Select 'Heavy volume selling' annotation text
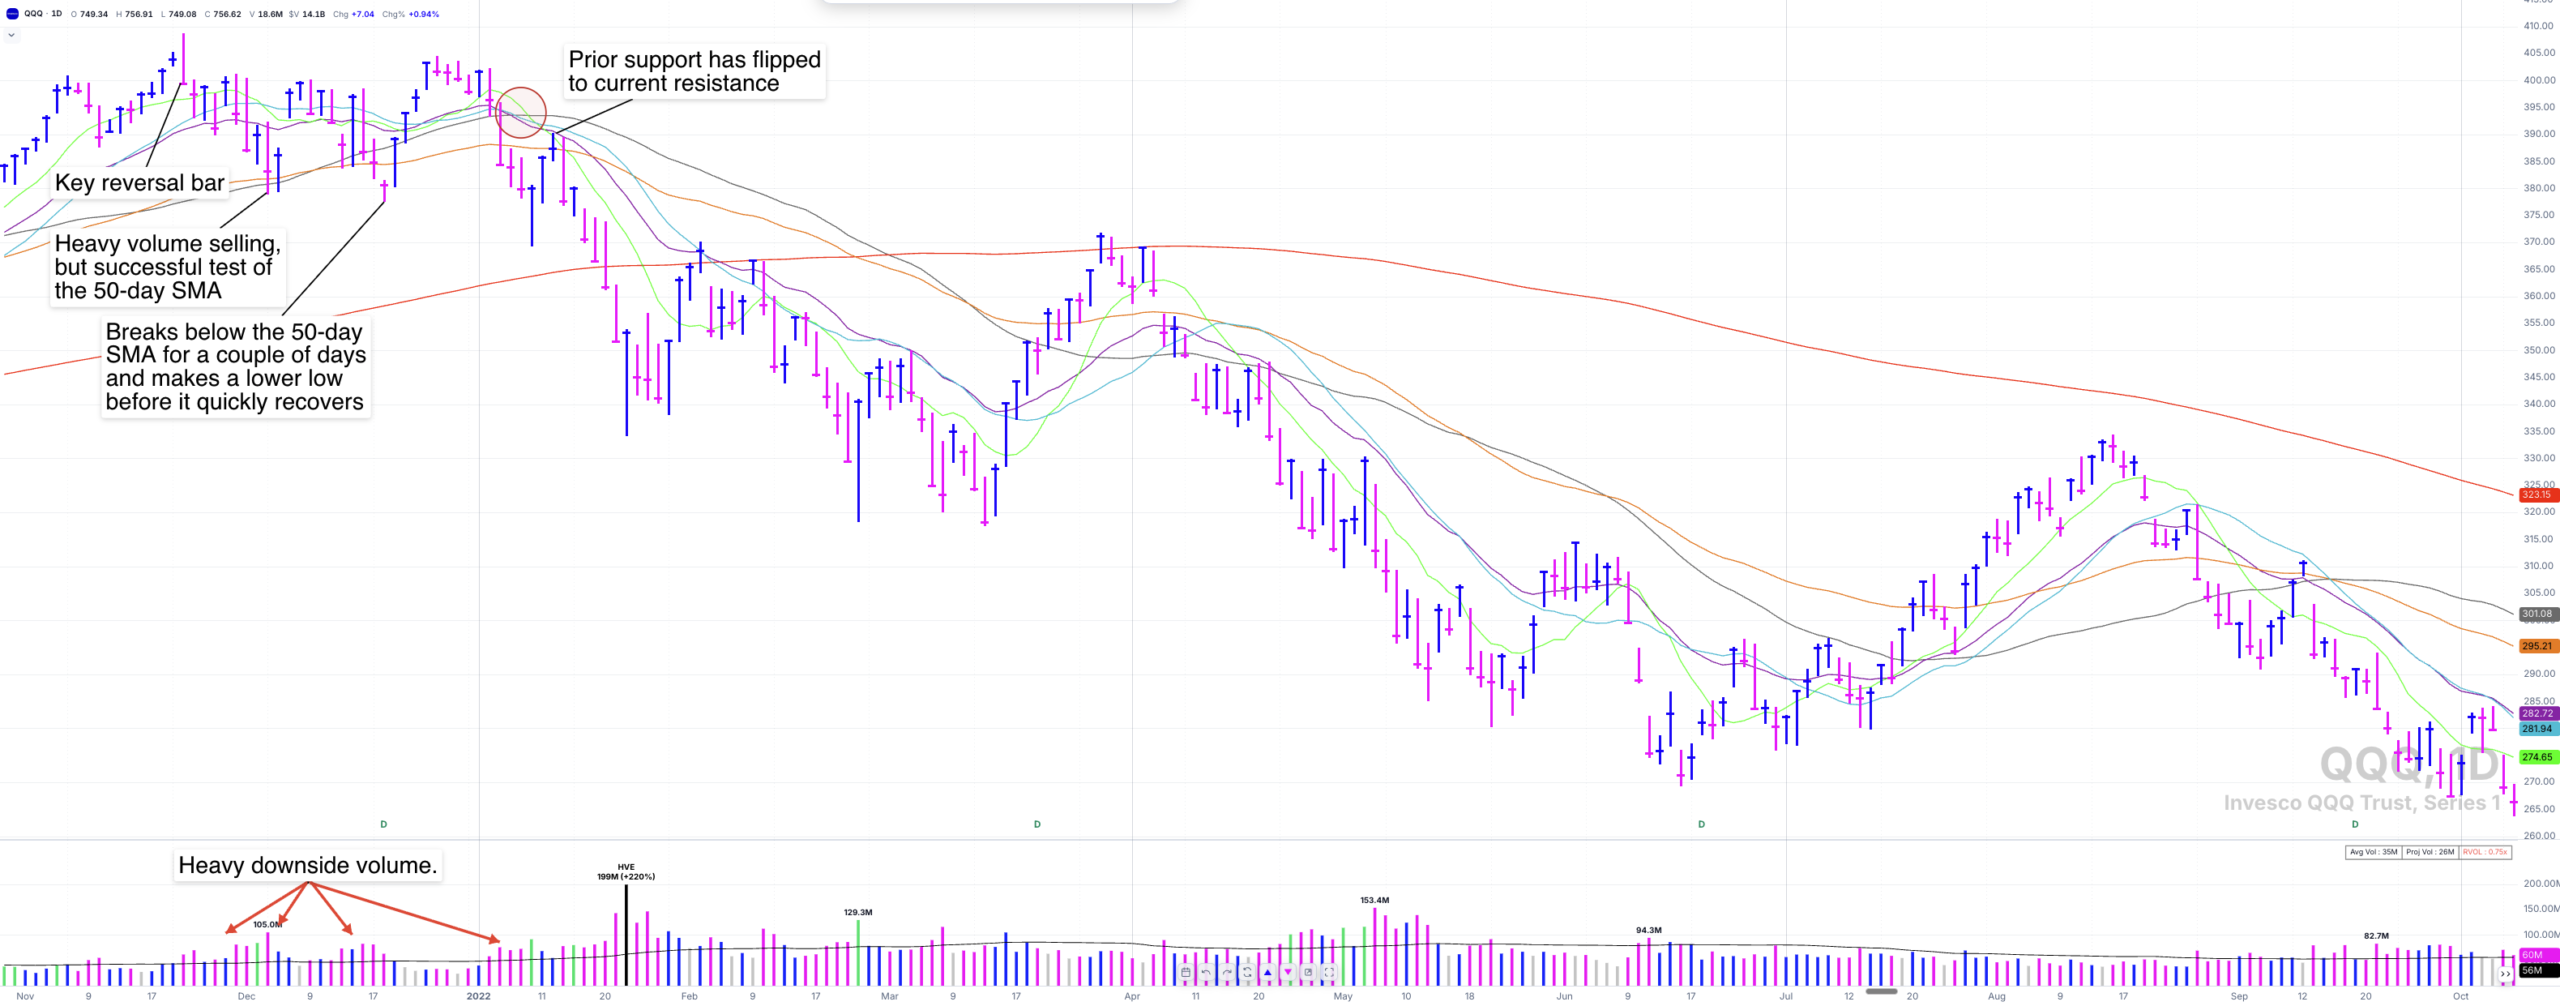Image resolution: width=2560 pixels, height=1006 pixels. tap(167, 267)
